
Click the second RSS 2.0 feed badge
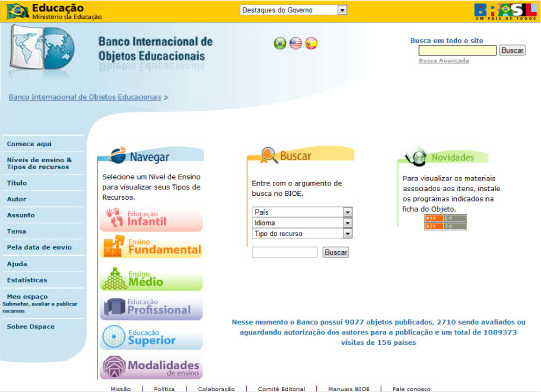(x=445, y=226)
